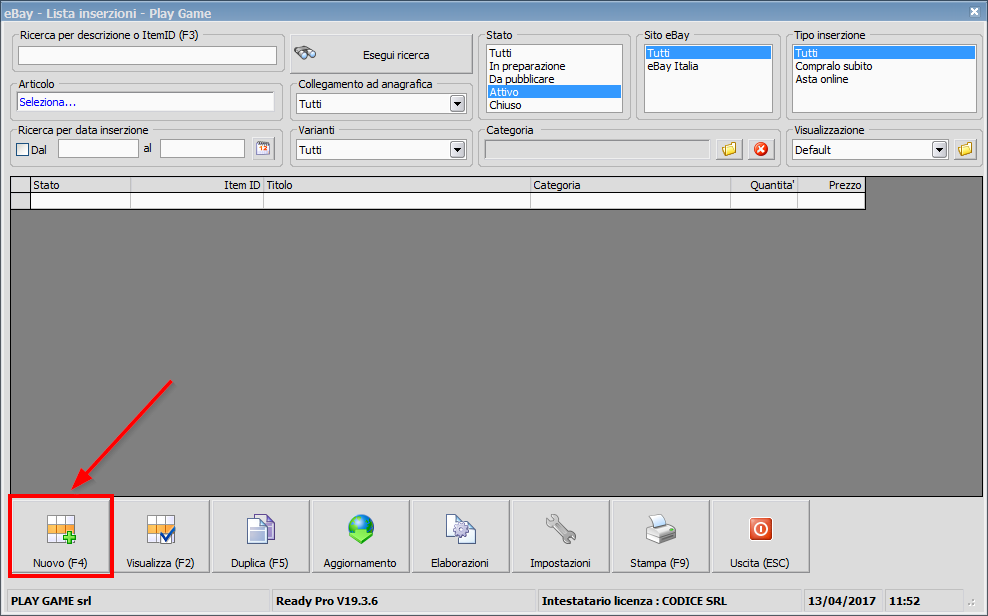Click PLAY GAME srl in status bar

pyautogui.click(x=51, y=601)
